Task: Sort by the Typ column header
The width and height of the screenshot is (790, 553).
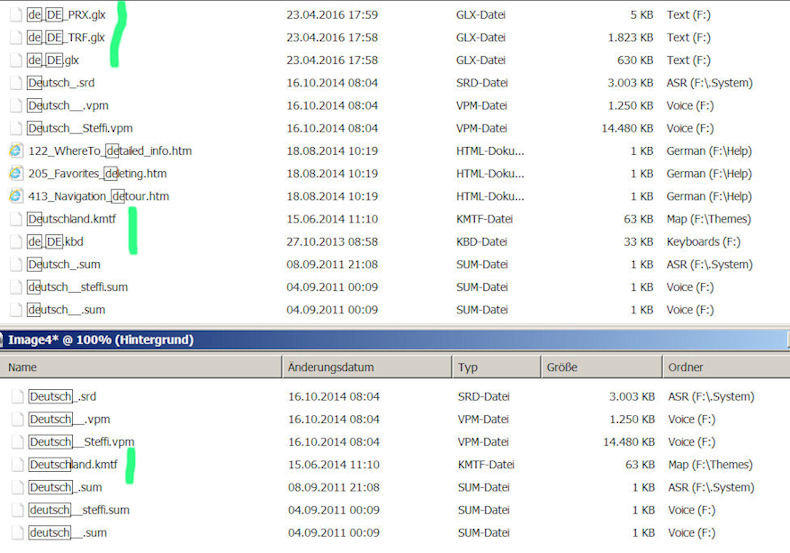Action: [496, 367]
